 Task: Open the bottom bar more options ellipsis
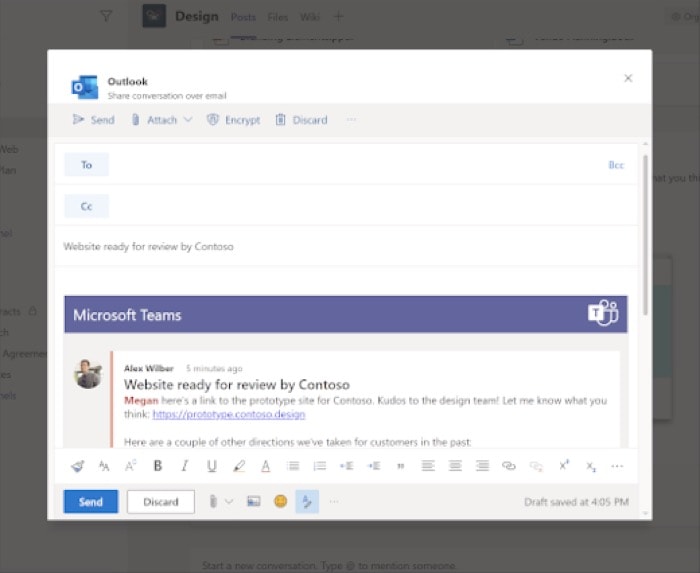point(334,502)
